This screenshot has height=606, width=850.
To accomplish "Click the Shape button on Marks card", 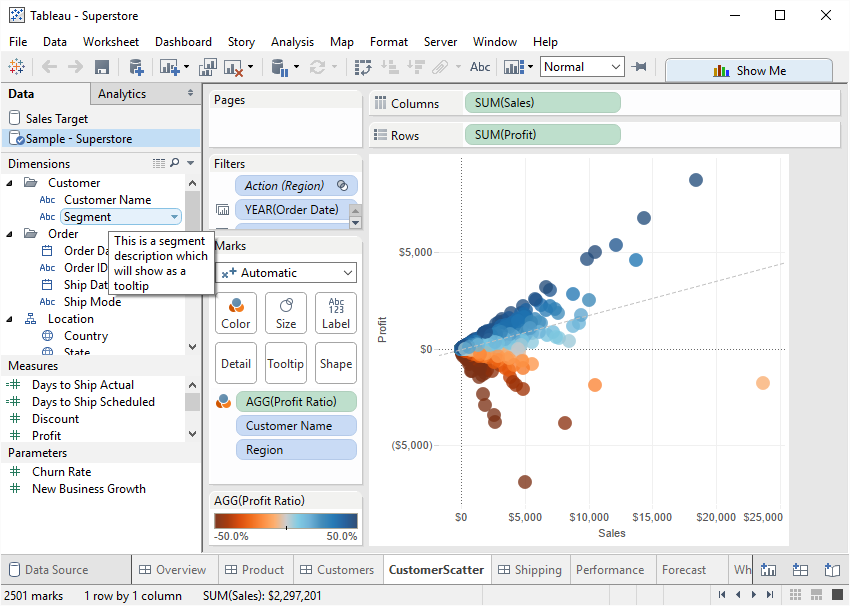I will pos(336,363).
